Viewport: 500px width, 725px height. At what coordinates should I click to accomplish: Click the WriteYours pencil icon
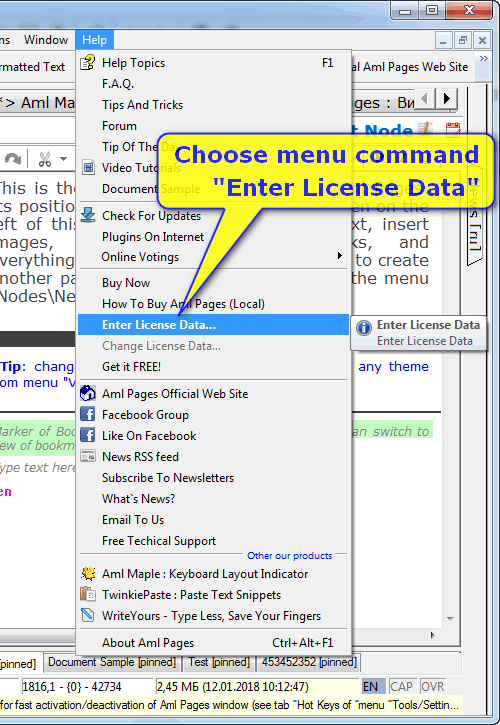point(88,615)
